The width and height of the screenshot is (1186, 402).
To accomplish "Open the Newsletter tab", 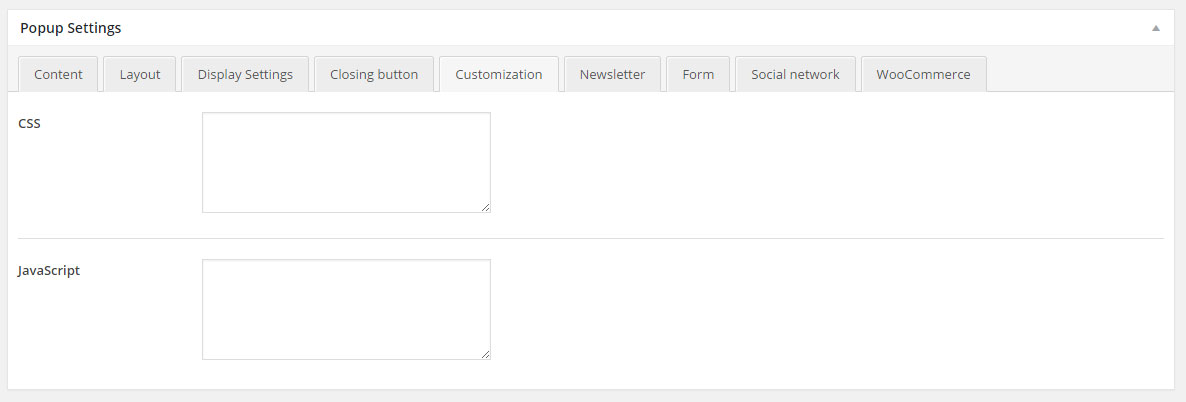I will 612,74.
